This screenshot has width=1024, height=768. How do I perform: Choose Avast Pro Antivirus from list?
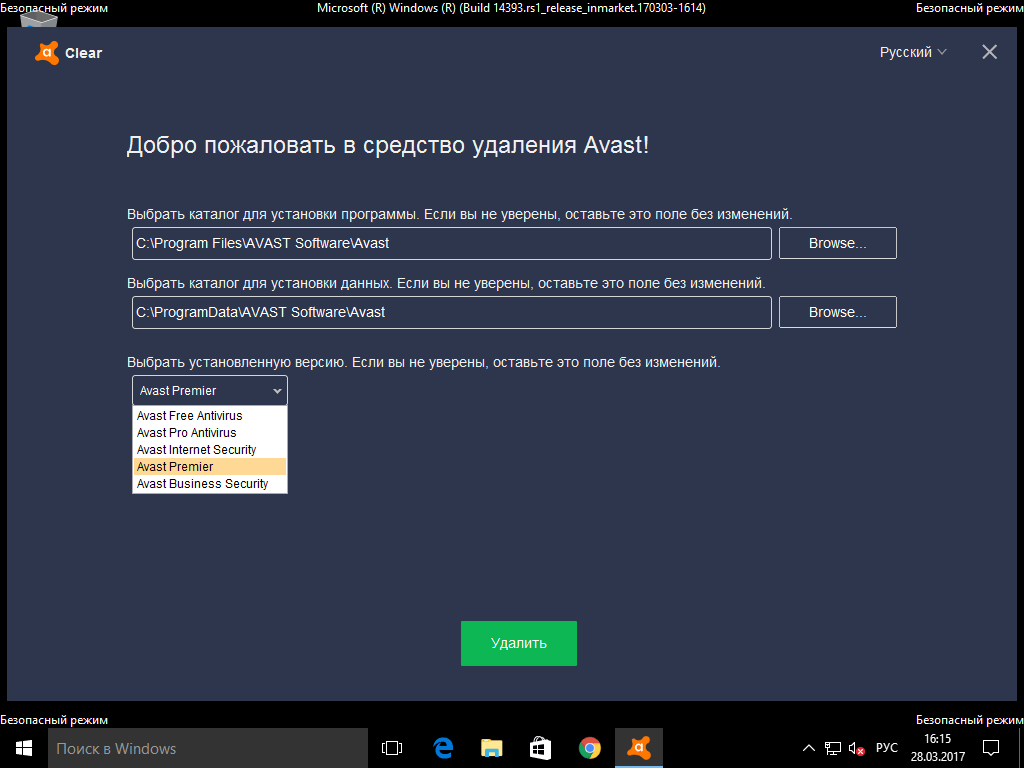(x=210, y=432)
